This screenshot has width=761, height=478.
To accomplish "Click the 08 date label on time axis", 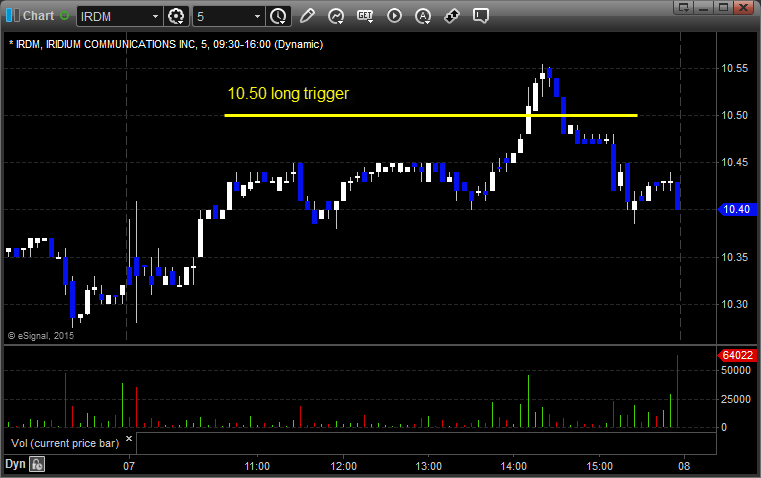I will tap(684, 466).
